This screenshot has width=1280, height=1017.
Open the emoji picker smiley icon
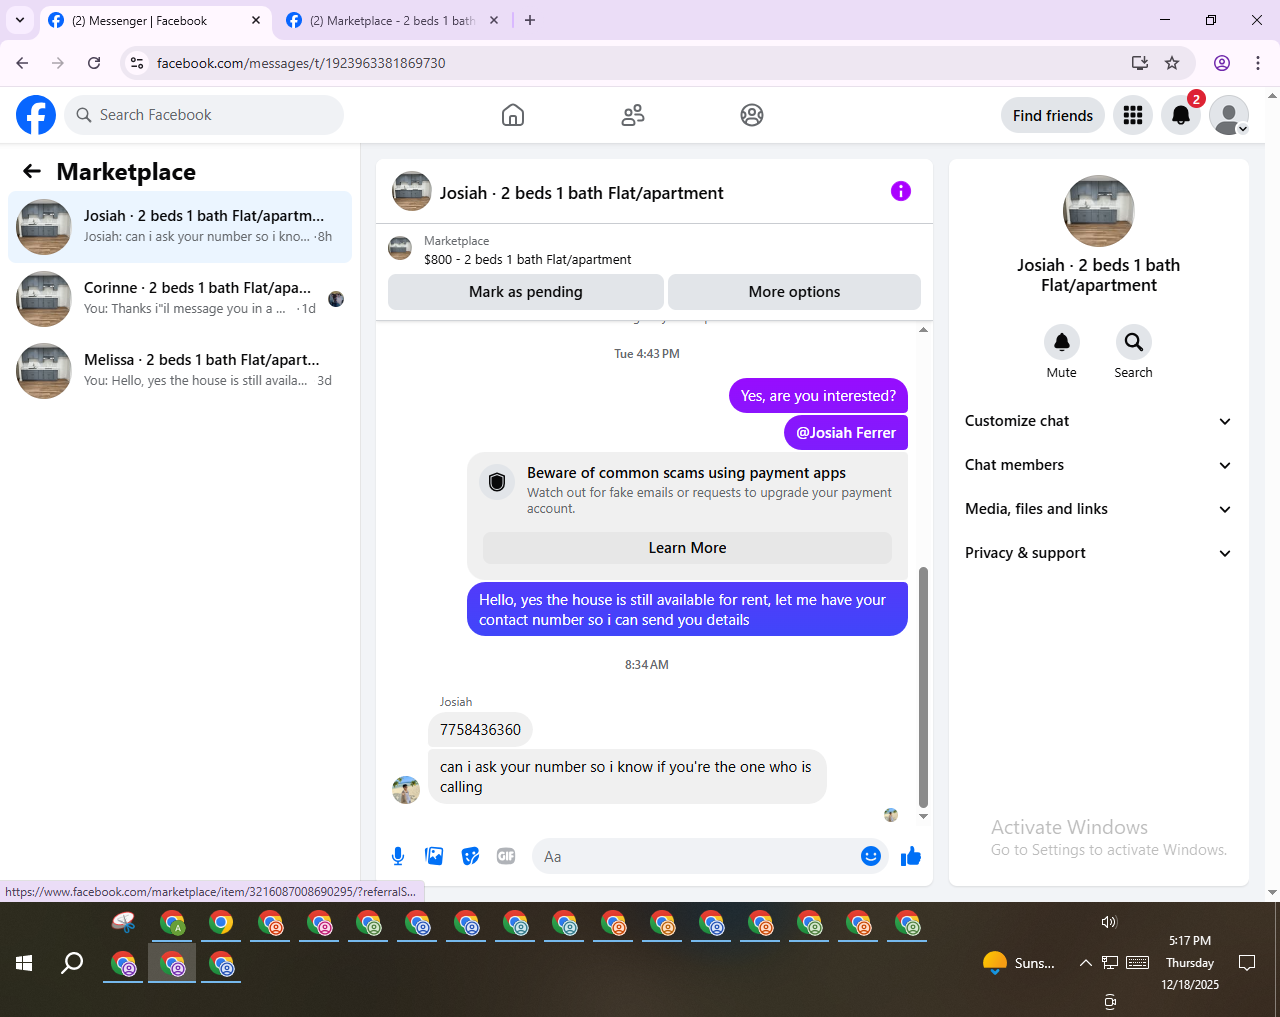tap(871, 856)
